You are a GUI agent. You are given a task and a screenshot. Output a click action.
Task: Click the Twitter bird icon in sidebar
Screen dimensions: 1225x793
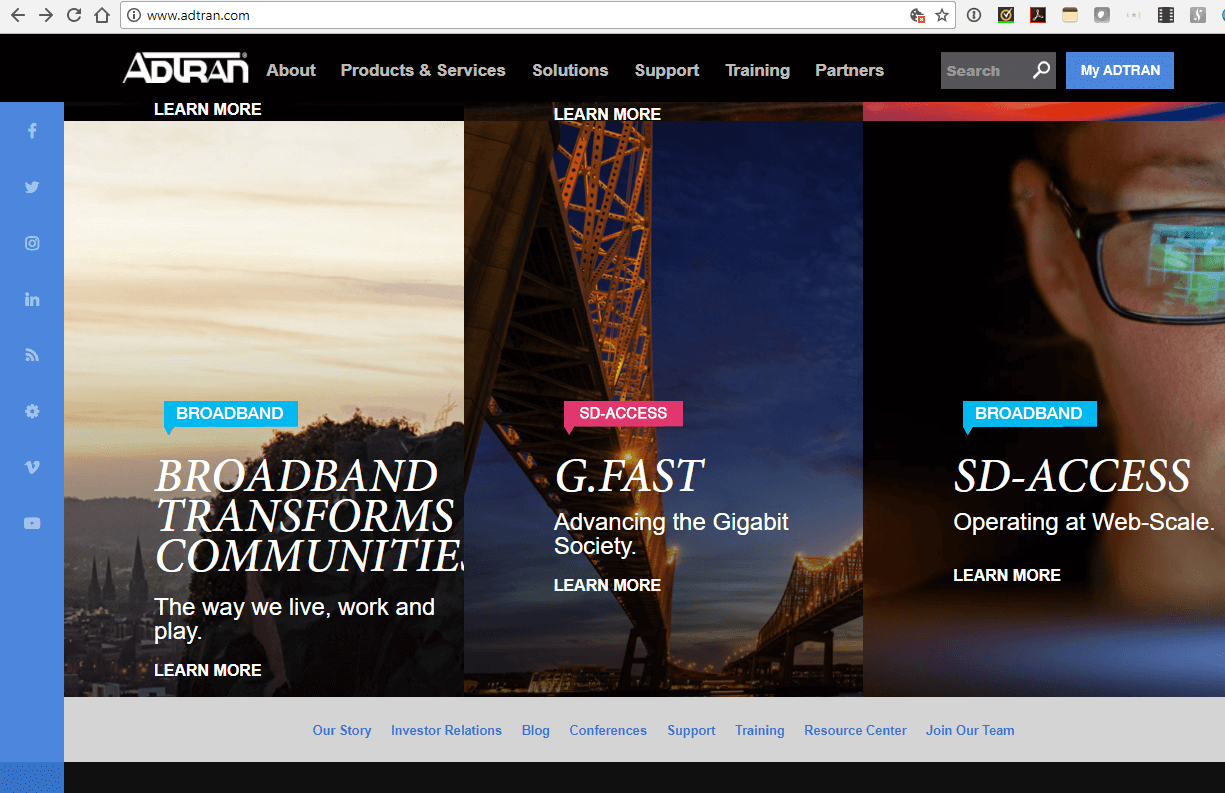(x=32, y=187)
